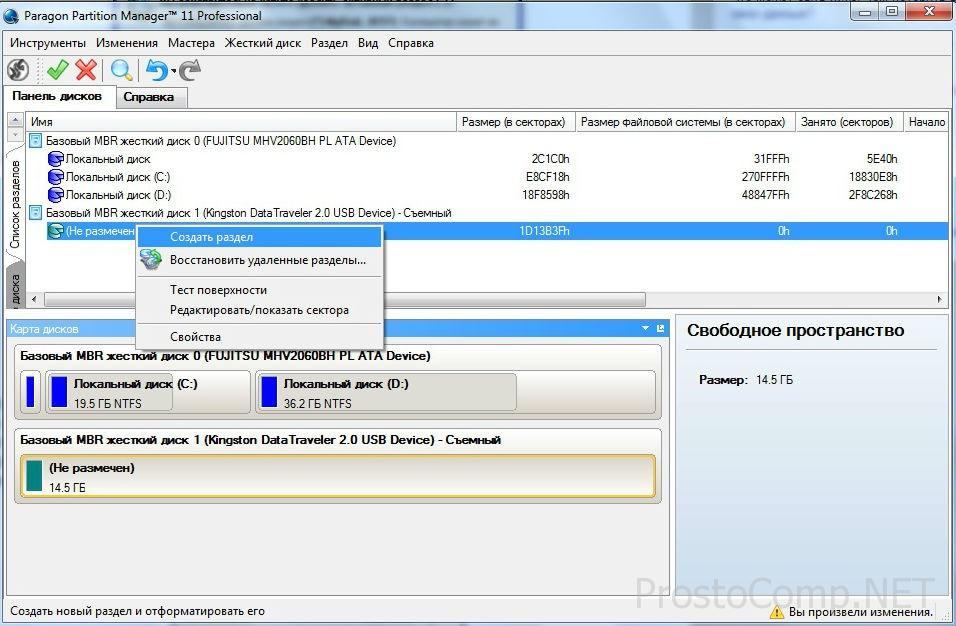Select Локальный диск (C:) 19.5 ГБ block in map

point(148,393)
